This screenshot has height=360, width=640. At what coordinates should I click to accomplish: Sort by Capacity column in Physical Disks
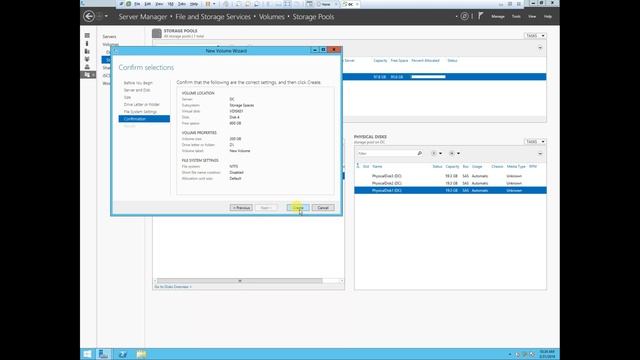[x=452, y=167]
